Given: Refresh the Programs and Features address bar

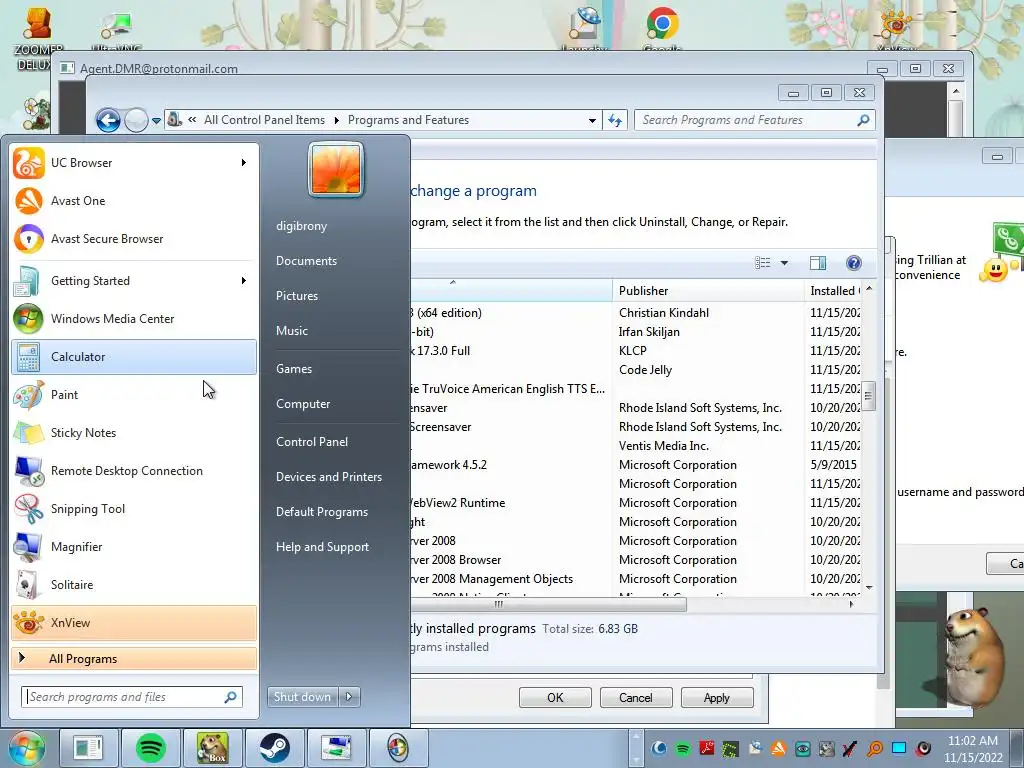Looking at the screenshot, I should [615, 120].
